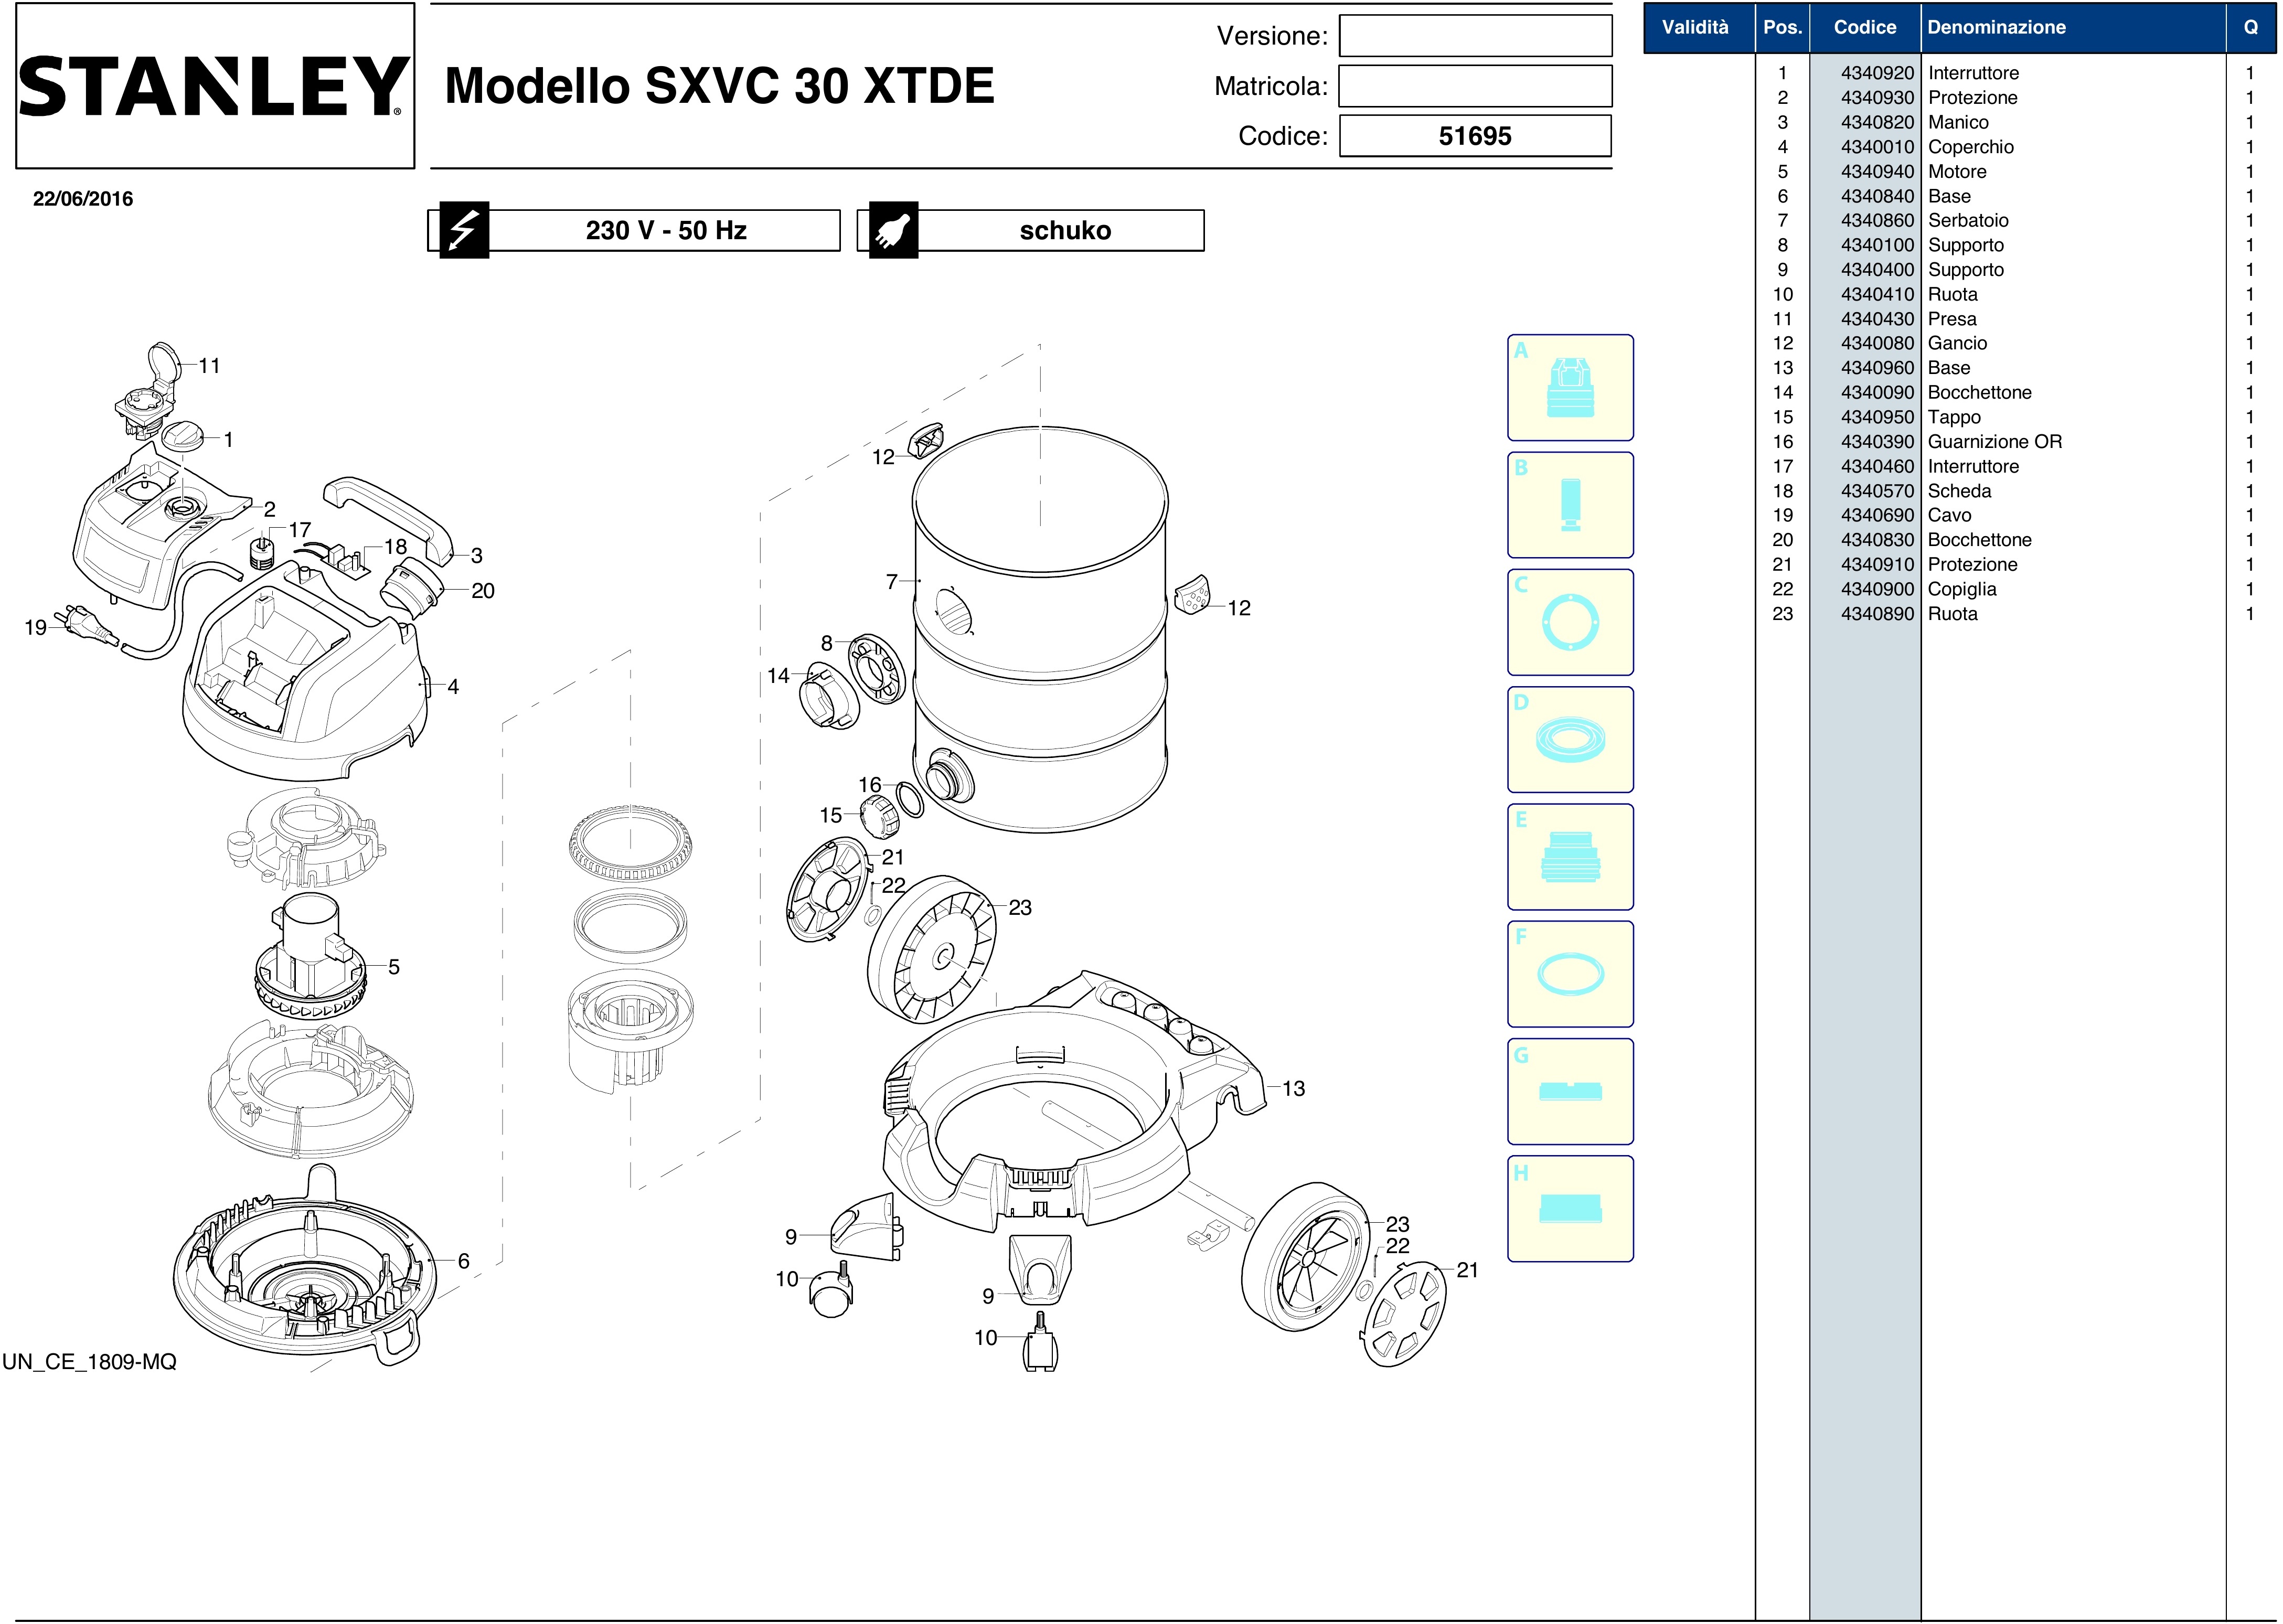2283x1624 pixels.
Task: Click the Codice column header in table
Action: (1864, 28)
